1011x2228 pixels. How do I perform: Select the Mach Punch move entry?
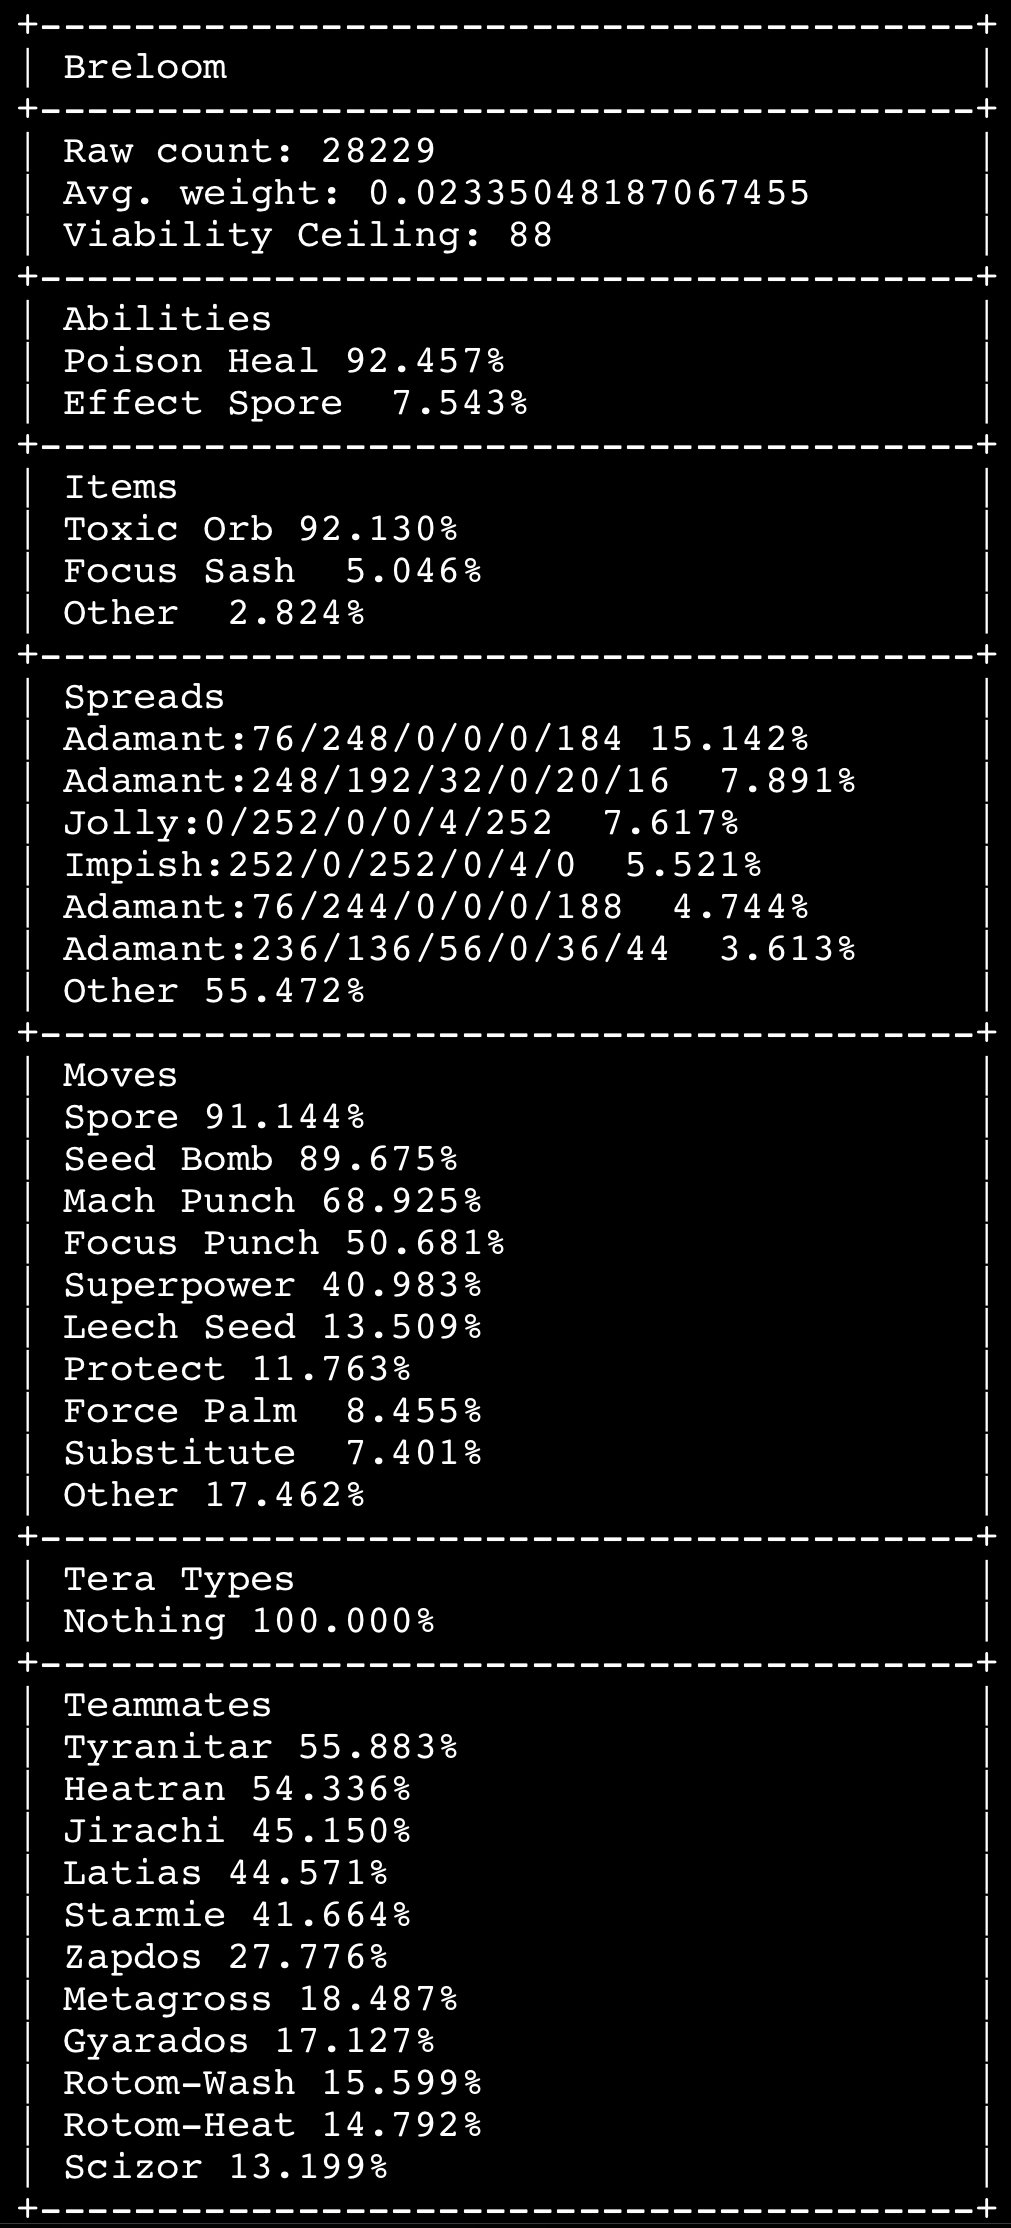click(x=272, y=1201)
